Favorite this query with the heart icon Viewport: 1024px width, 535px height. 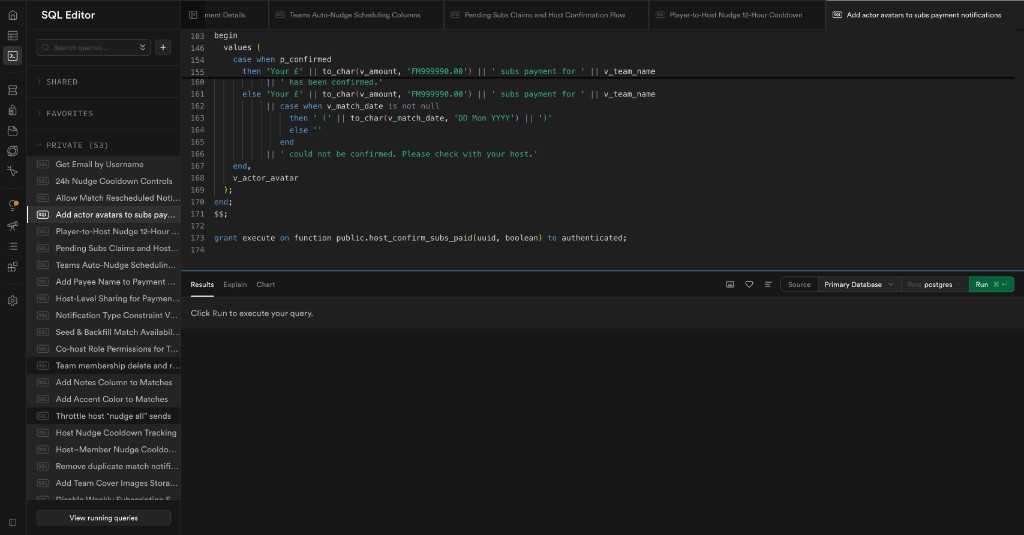[x=749, y=284]
